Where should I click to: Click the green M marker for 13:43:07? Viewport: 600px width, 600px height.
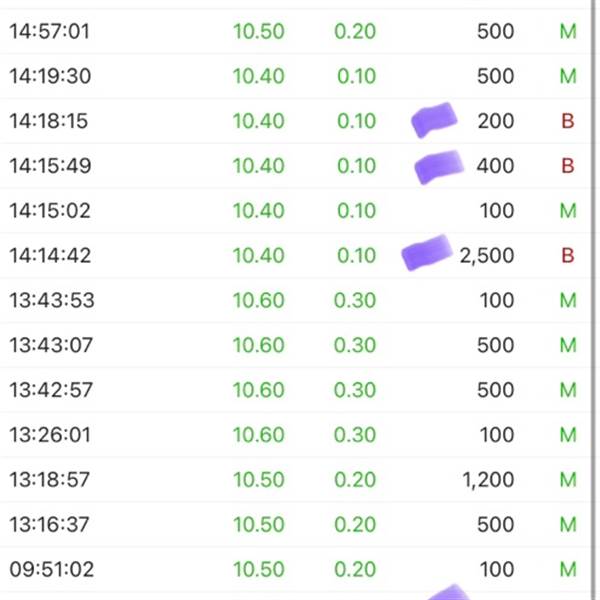point(567,346)
